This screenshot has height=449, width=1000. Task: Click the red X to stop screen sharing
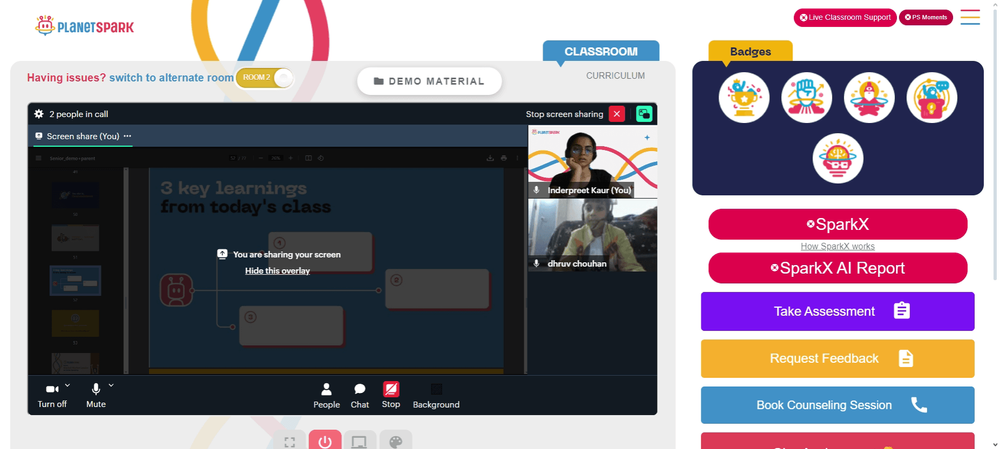click(617, 114)
